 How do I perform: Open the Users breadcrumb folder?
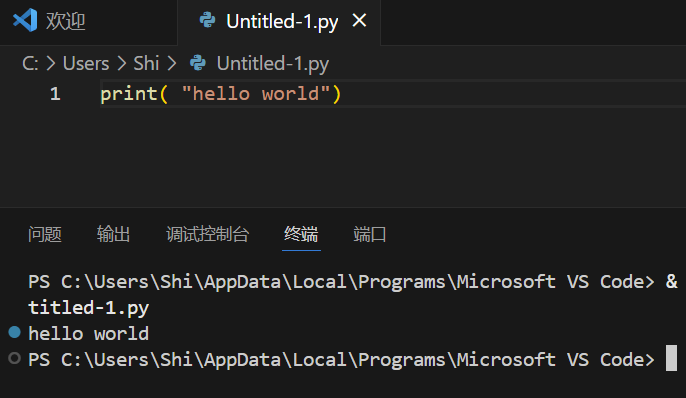86,63
